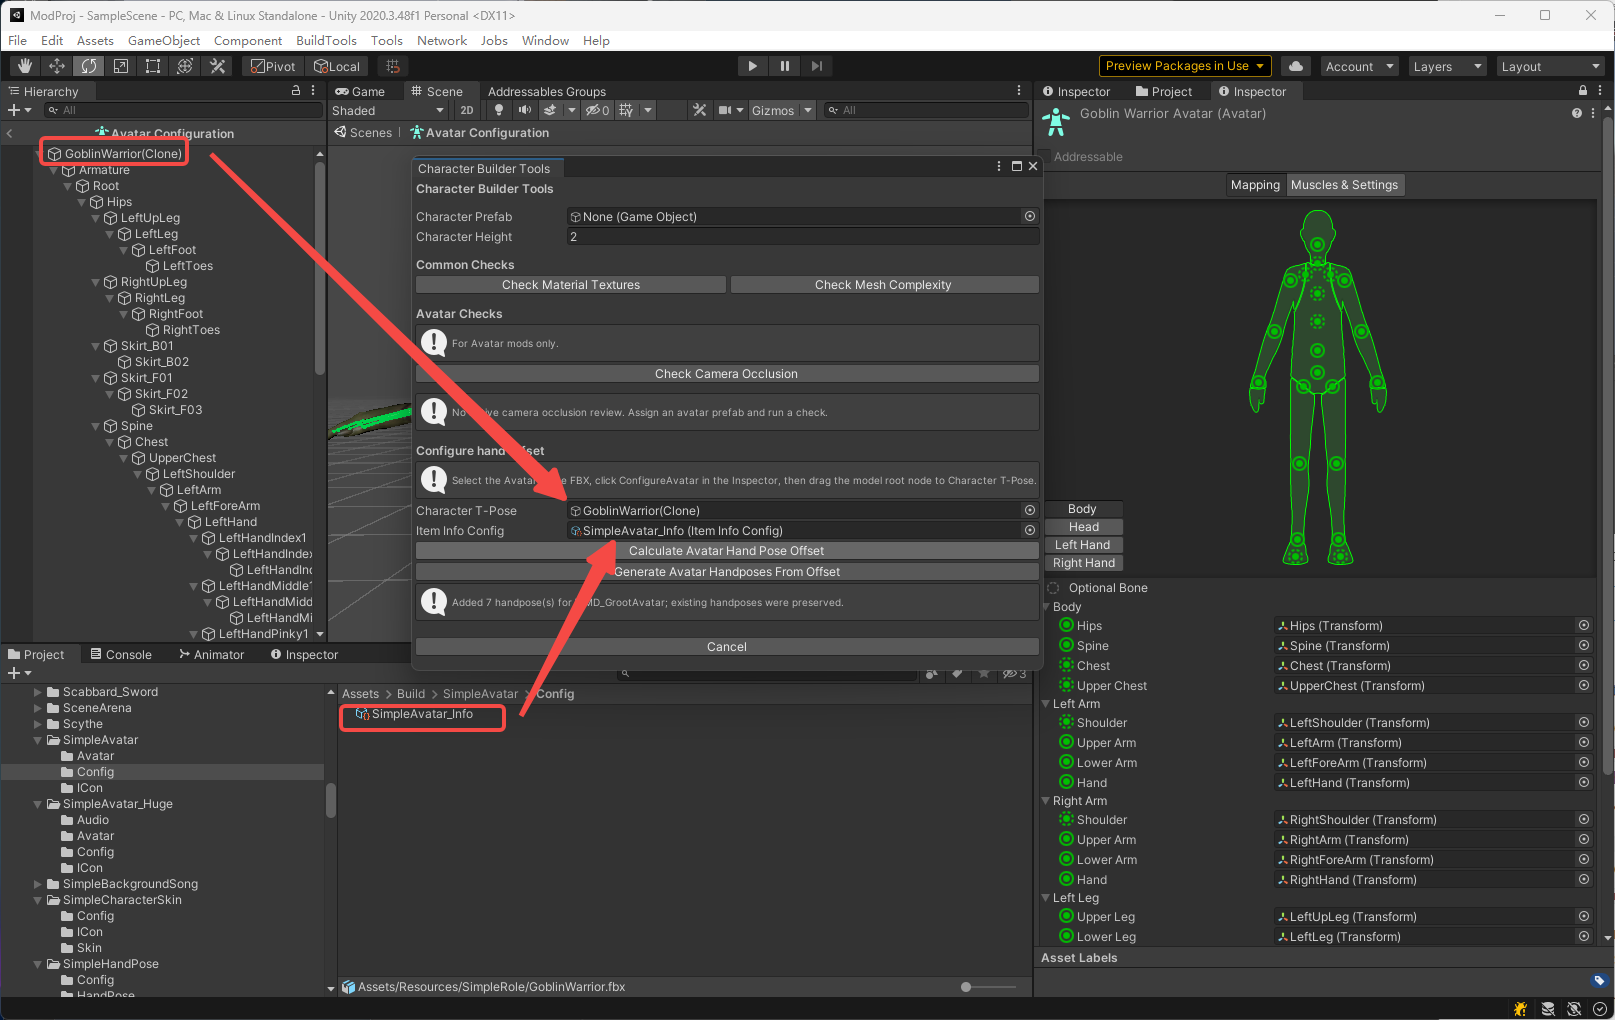Open object picker for Item Info Config
The height and width of the screenshot is (1020, 1615).
tap(1030, 530)
